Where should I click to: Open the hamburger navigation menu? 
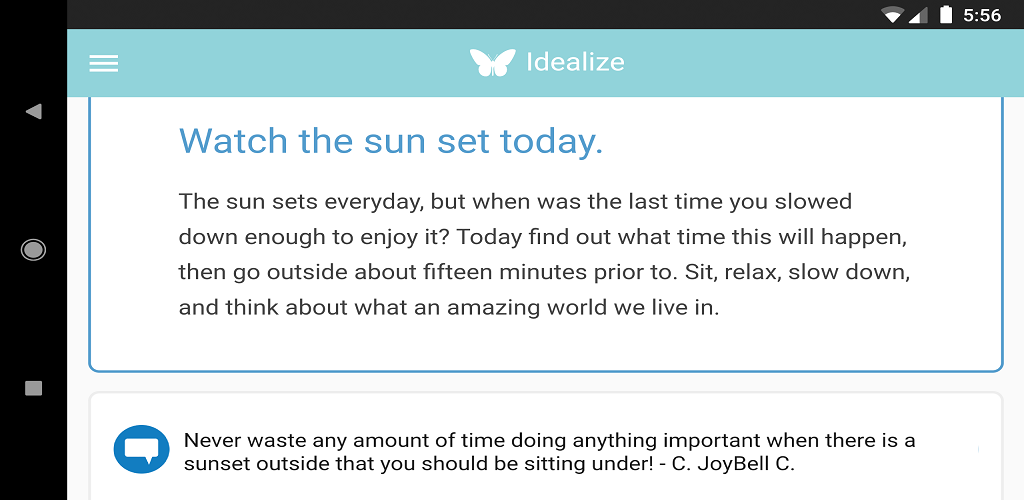point(104,63)
